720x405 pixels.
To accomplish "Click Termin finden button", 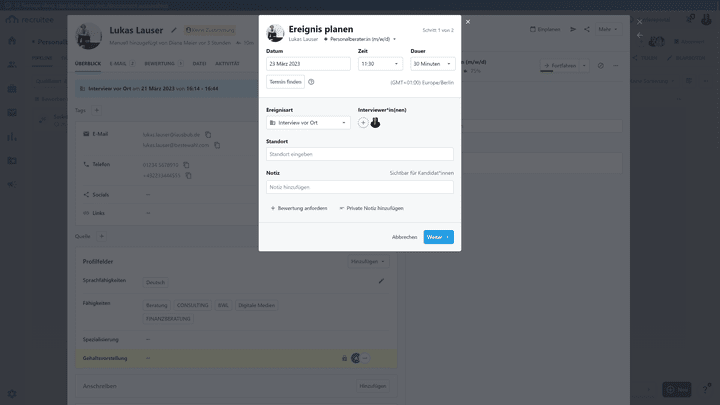I will coord(285,82).
